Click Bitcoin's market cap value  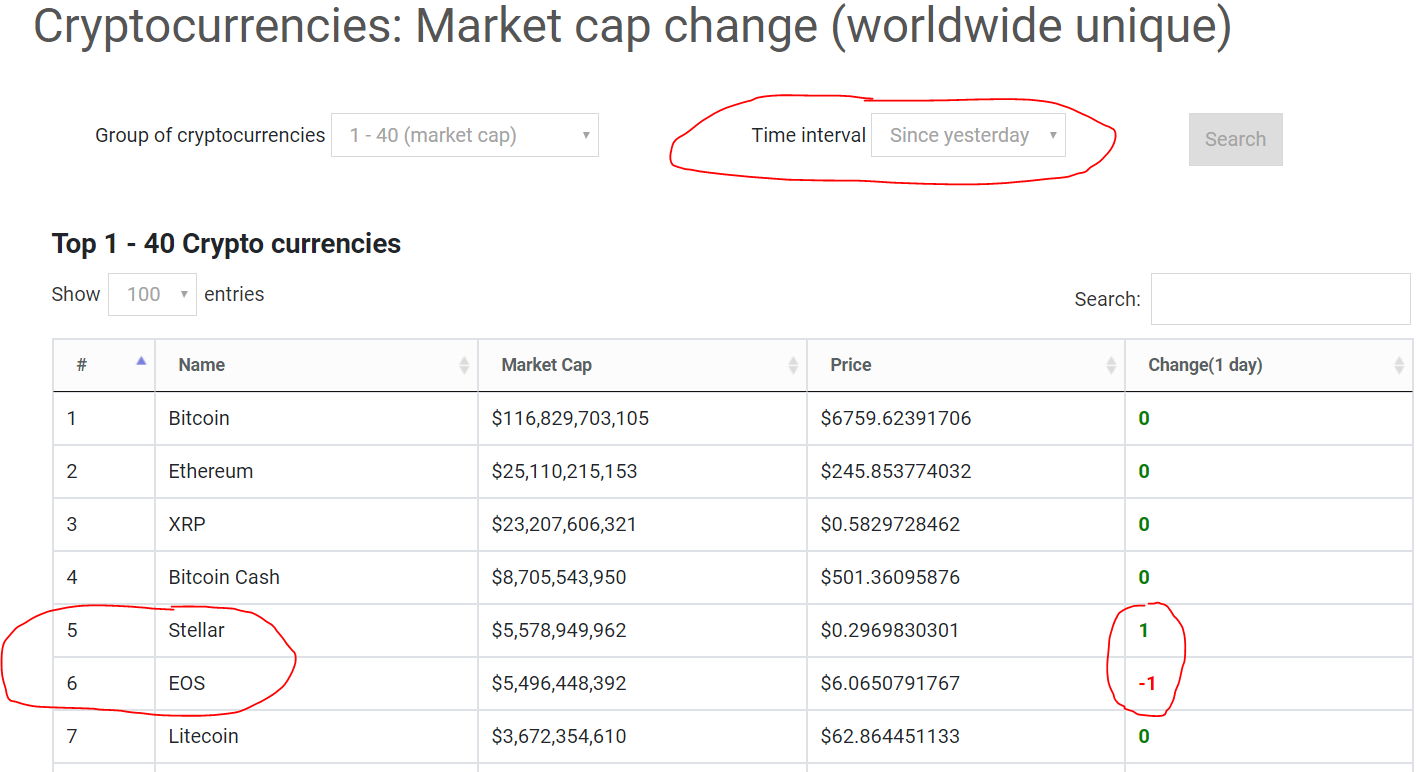click(570, 418)
